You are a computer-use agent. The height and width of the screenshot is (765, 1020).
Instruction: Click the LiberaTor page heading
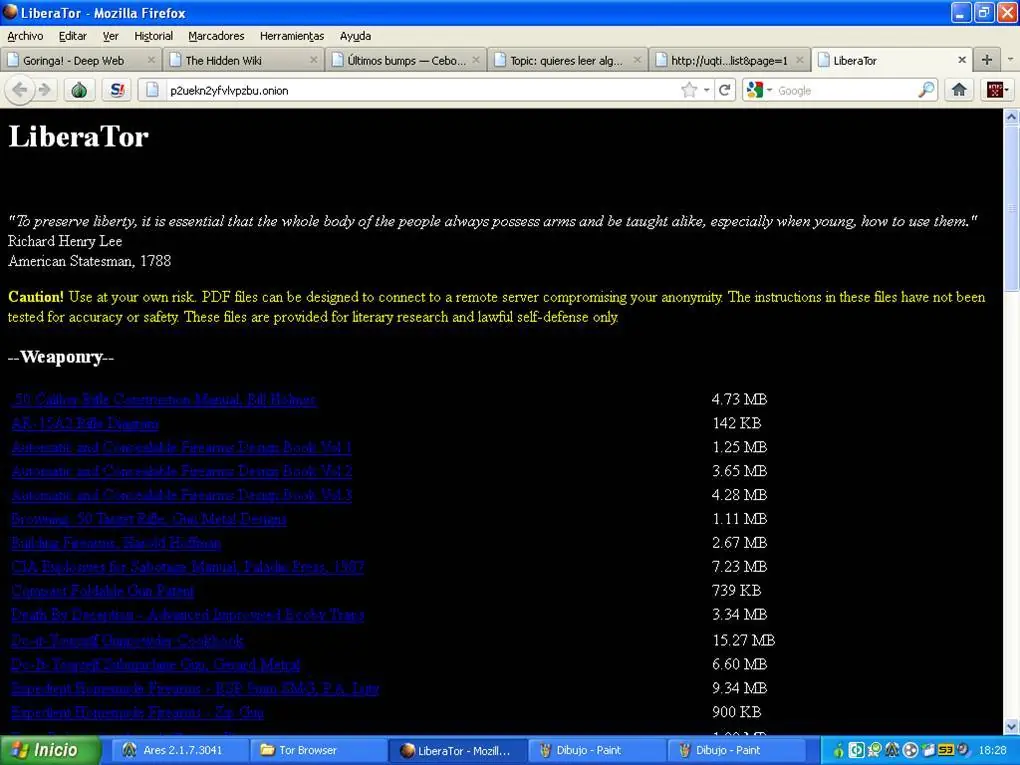click(79, 137)
